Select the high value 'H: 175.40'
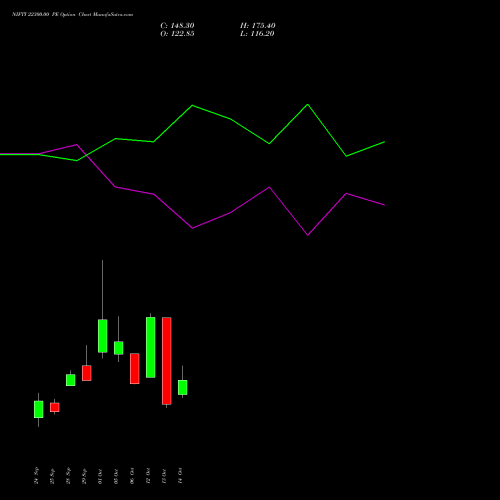The height and width of the screenshot is (500, 500). click(258, 26)
